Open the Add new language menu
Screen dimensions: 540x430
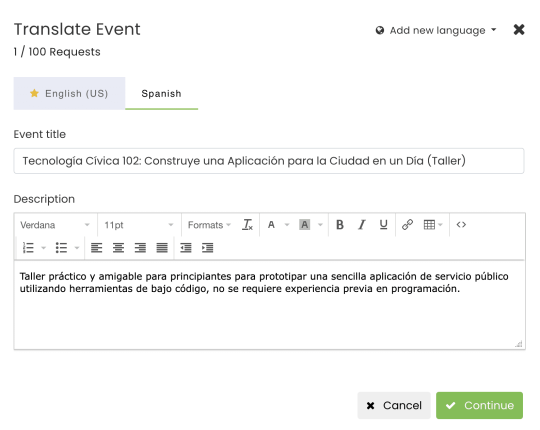[436, 30]
